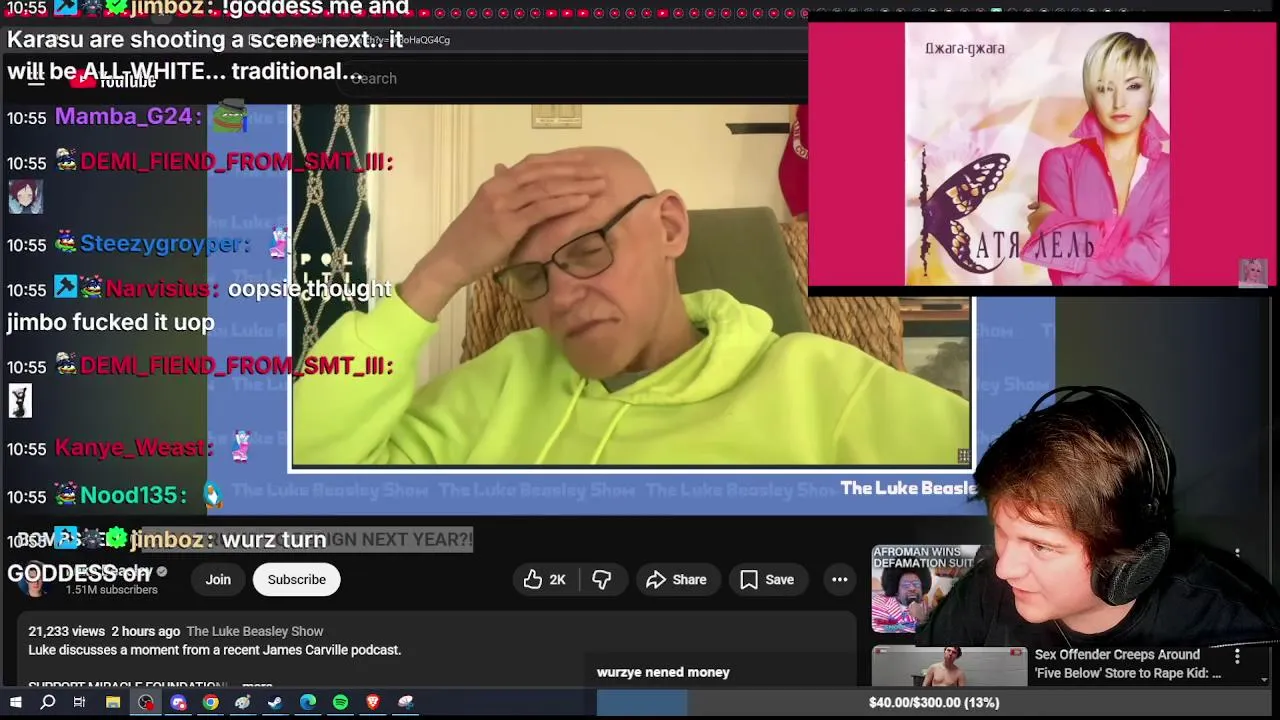This screenshot has width=1280, height=720.
Task: Click the '1.51M subscribers' count
Action: pyautogui.click(x=112, y=590)
